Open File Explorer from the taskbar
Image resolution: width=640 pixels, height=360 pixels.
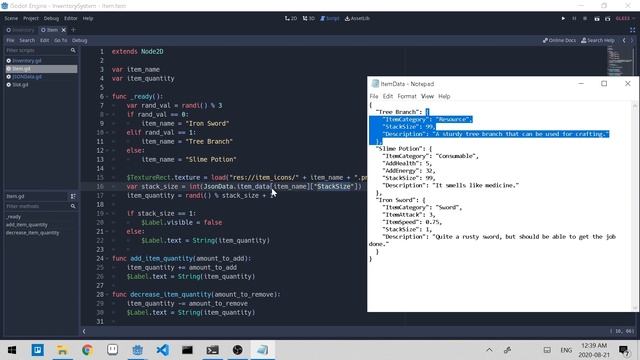[62, 350]
